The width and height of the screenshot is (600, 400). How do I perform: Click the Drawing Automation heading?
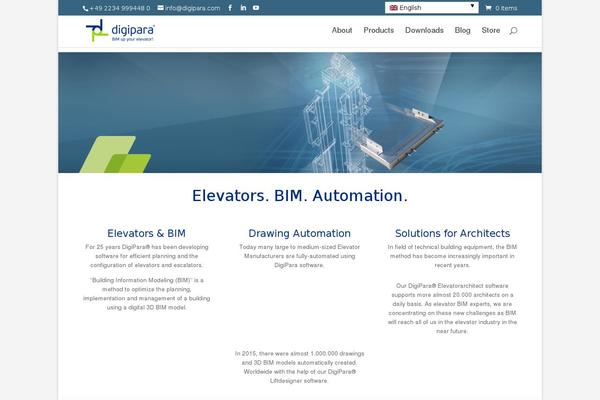299,233
